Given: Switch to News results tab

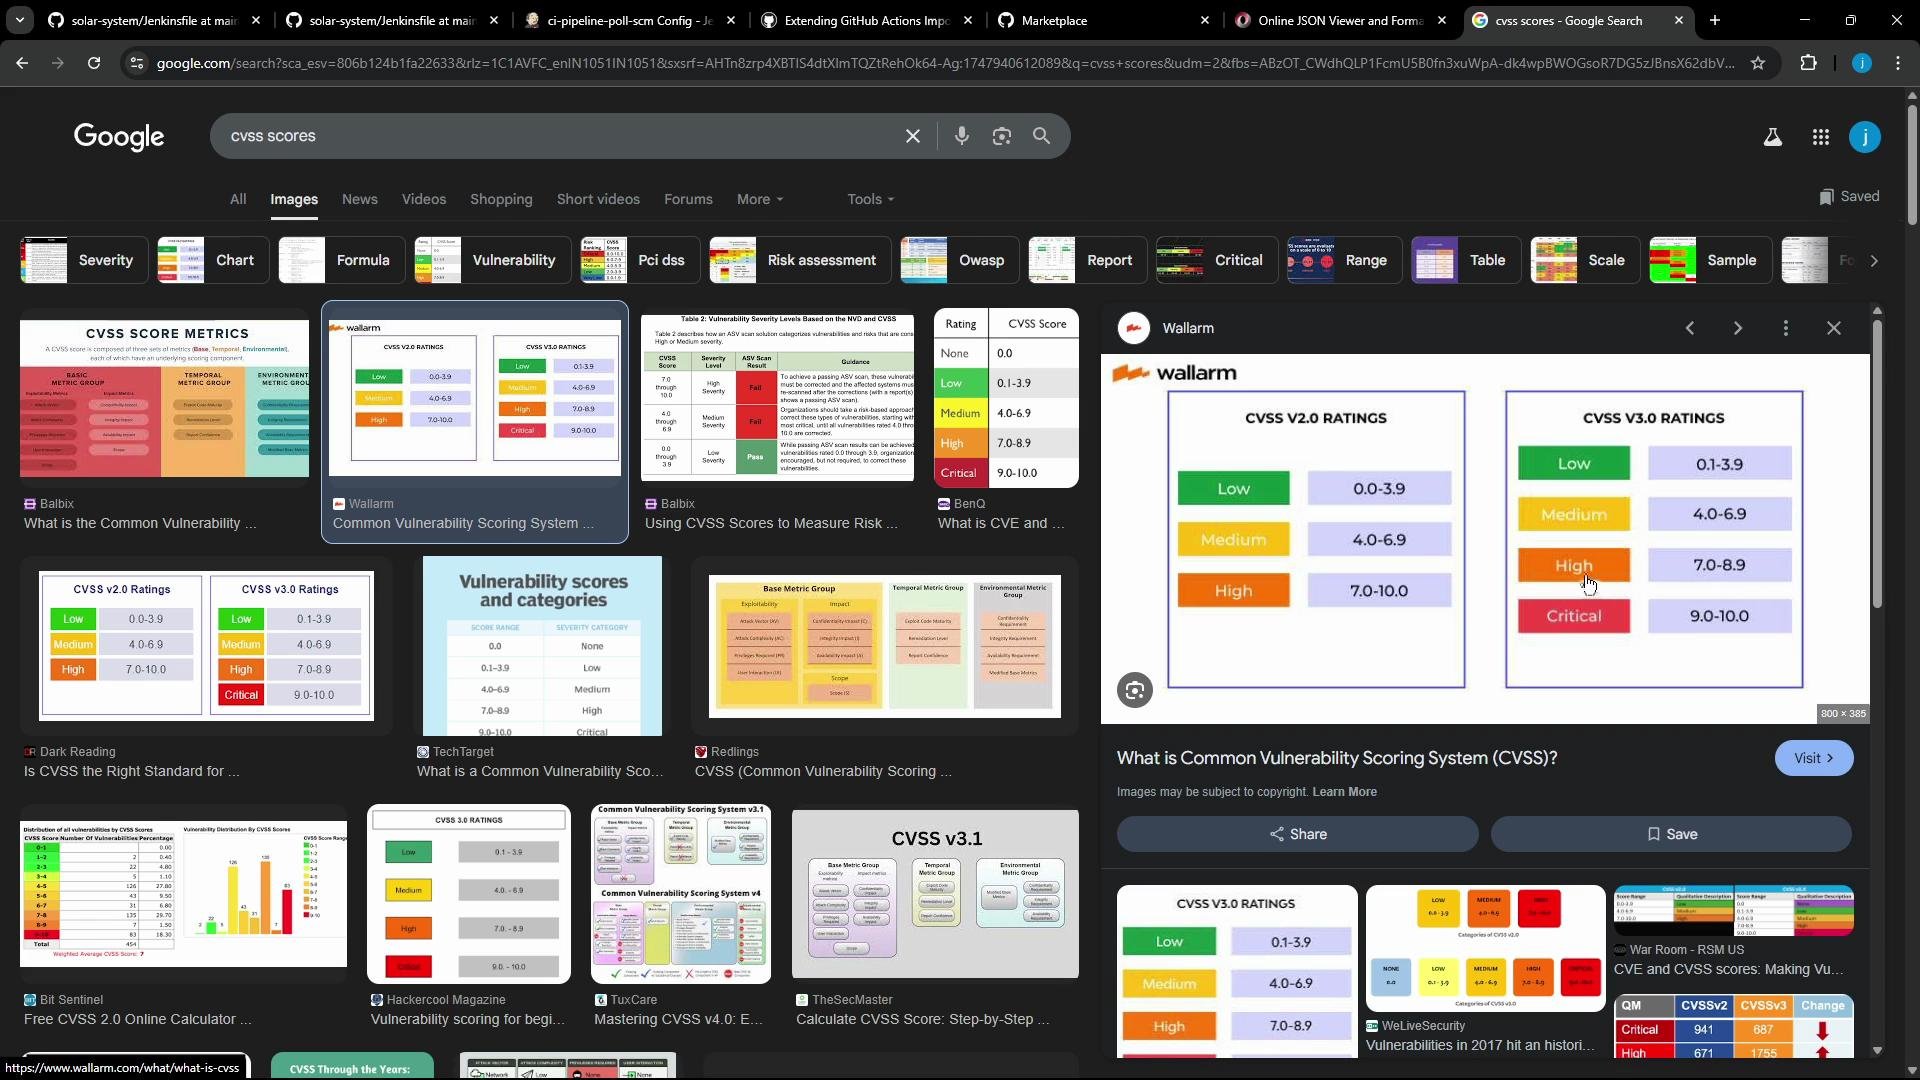Looking at the screenshot, I should (x=360, y=199).
